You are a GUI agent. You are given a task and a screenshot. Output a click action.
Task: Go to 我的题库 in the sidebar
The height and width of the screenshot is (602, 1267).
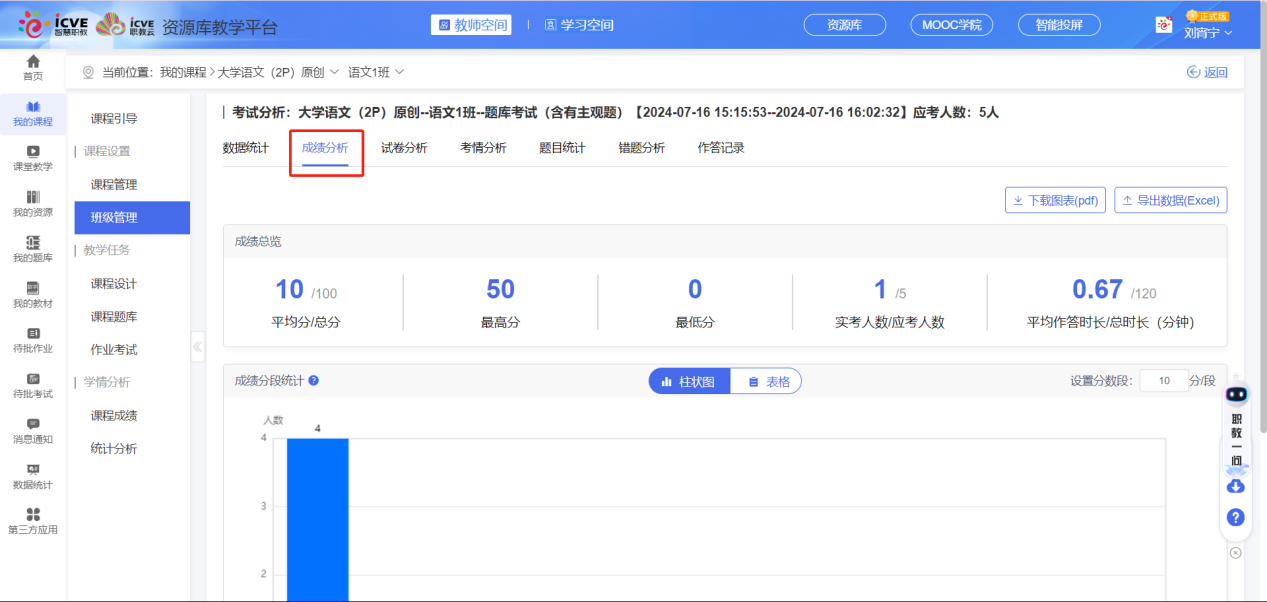(x=33, y=249)
